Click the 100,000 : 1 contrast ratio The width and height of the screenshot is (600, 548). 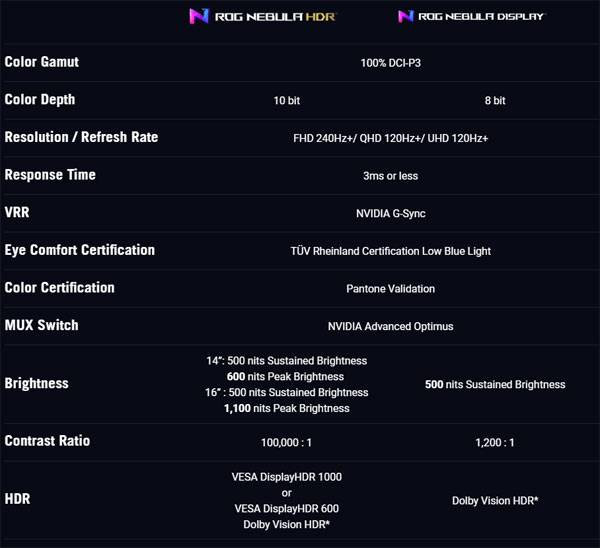[289, 442]
